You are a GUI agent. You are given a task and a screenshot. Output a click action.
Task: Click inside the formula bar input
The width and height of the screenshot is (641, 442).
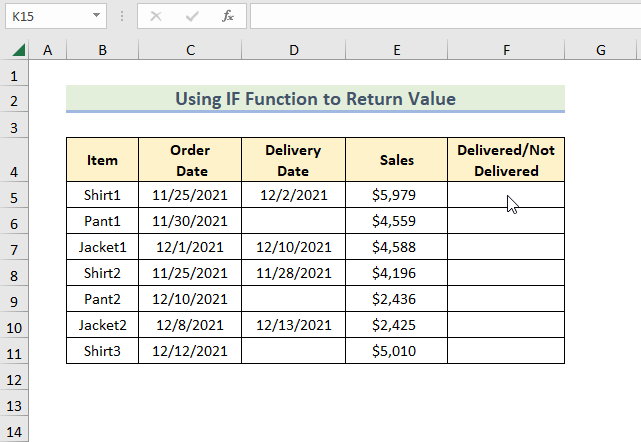click(x=440, y=16)
